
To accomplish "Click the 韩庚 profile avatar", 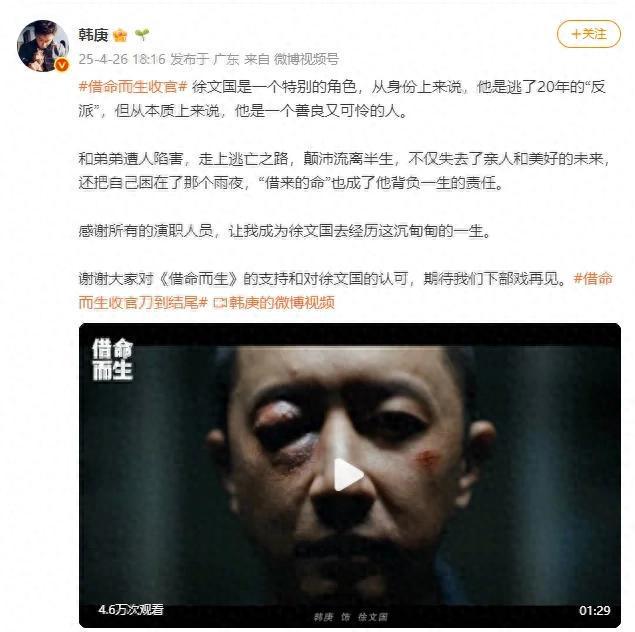I will (43, 45).
